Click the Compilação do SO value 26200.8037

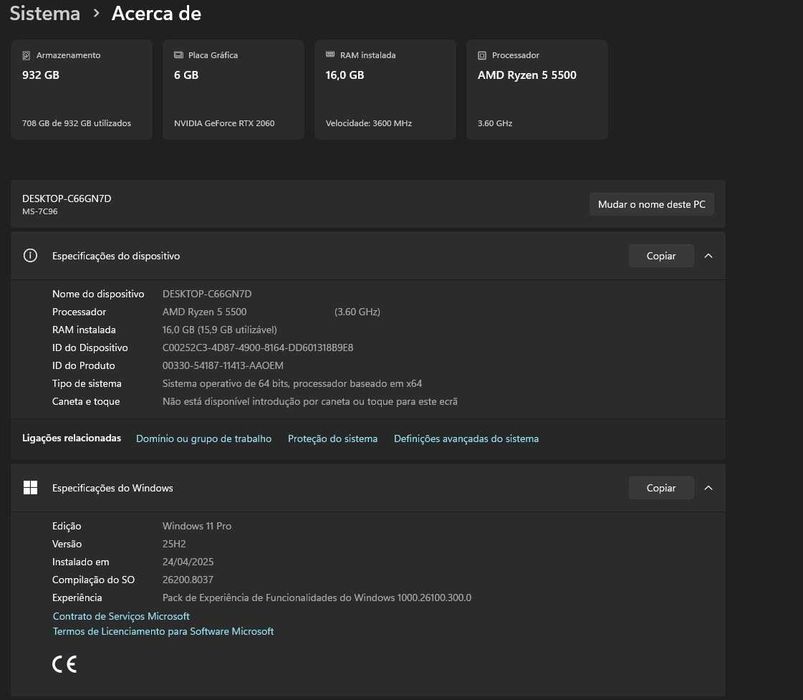click(188, 580)
